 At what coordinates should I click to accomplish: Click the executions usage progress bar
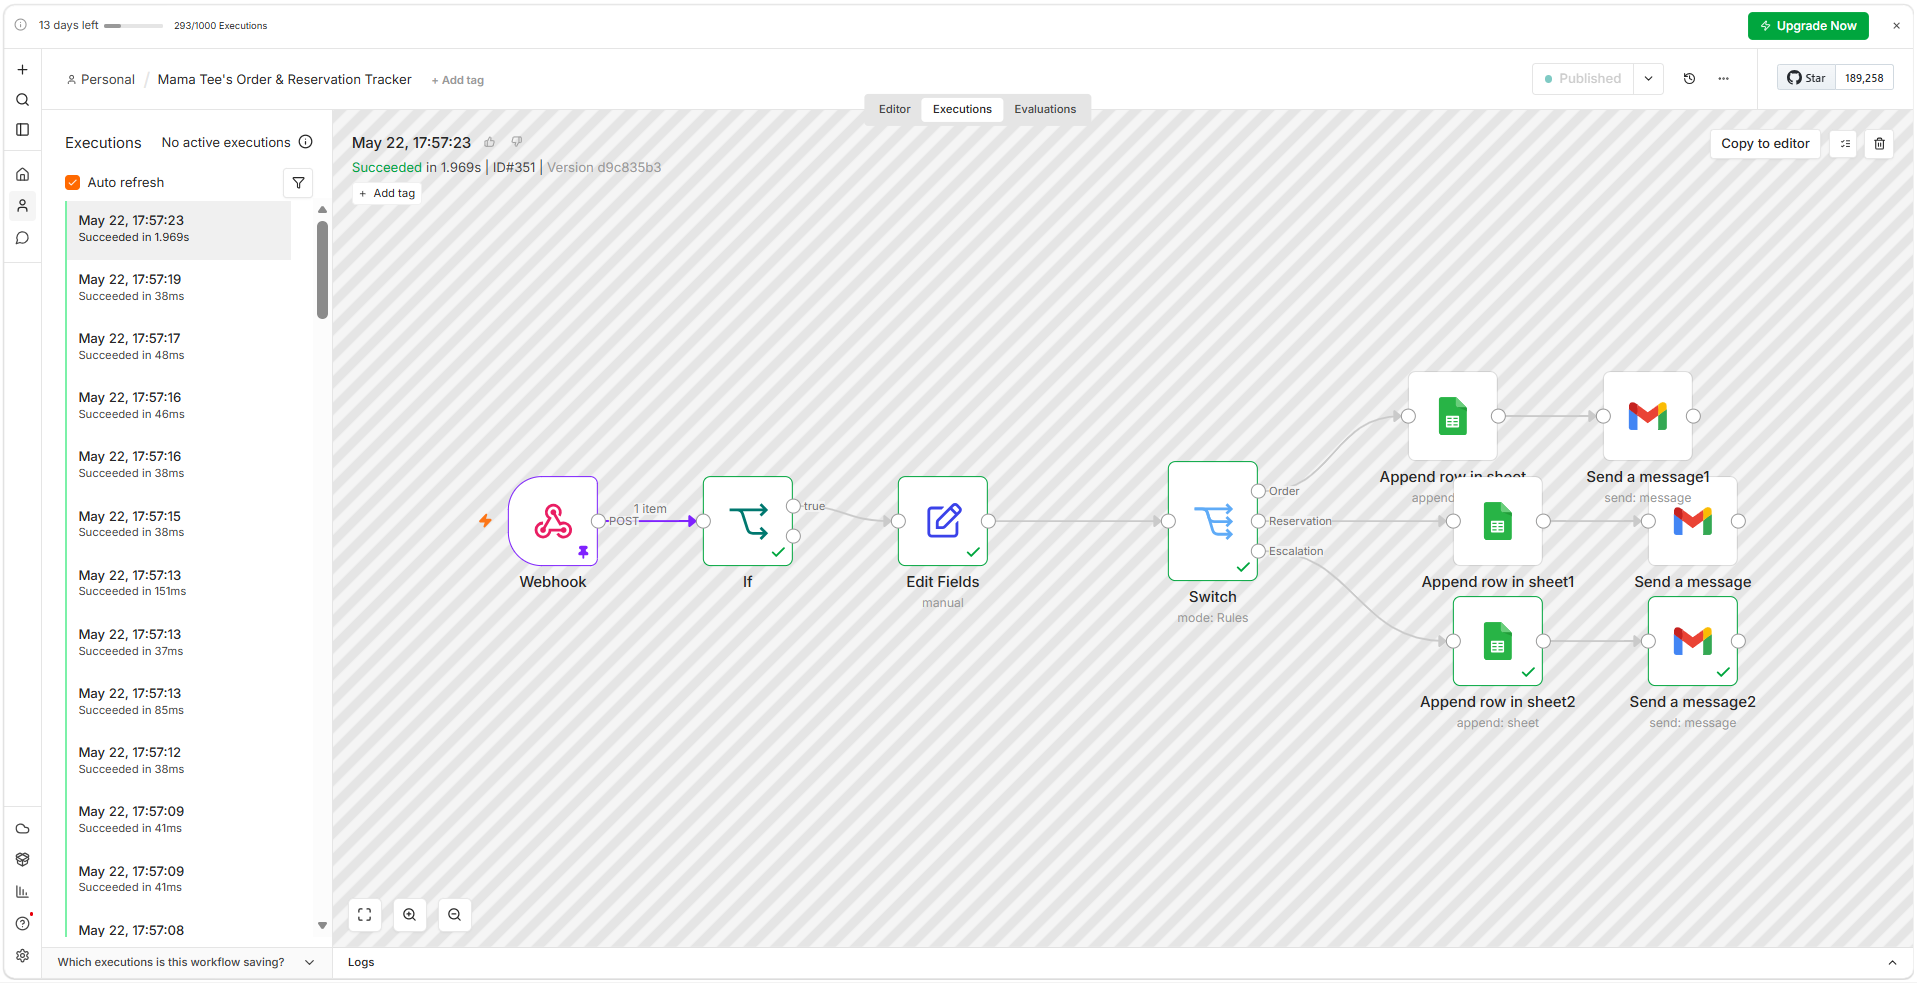coord(133,26)
